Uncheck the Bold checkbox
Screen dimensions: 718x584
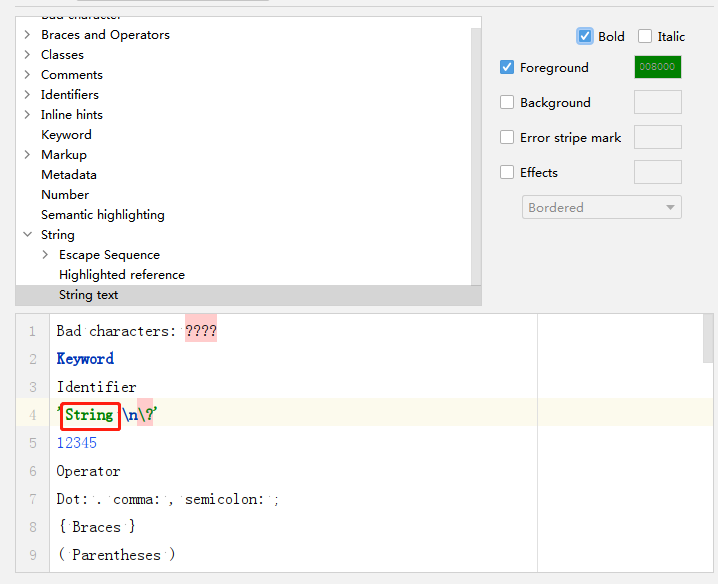pos(585,36)
